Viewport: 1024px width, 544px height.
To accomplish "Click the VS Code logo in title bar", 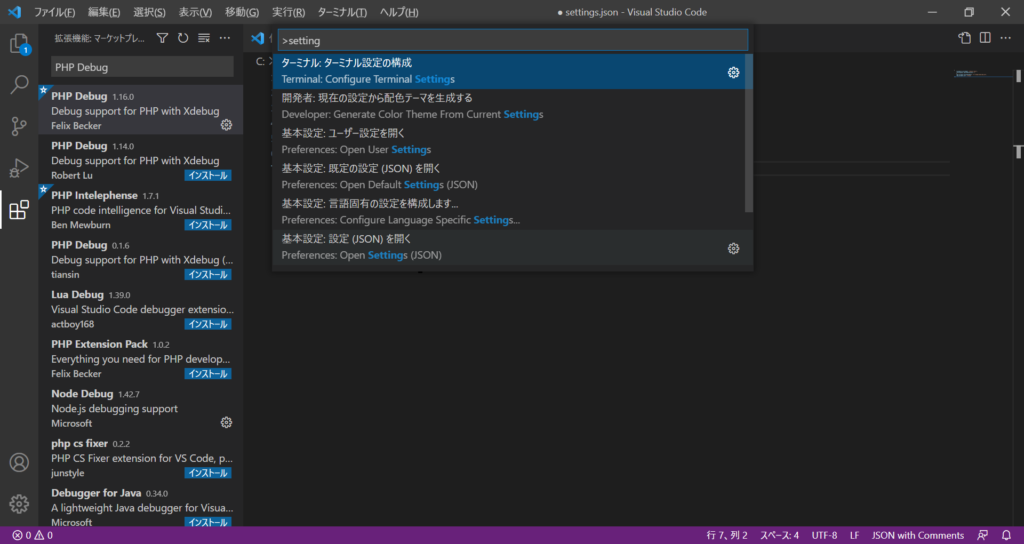I will point(14,12).
